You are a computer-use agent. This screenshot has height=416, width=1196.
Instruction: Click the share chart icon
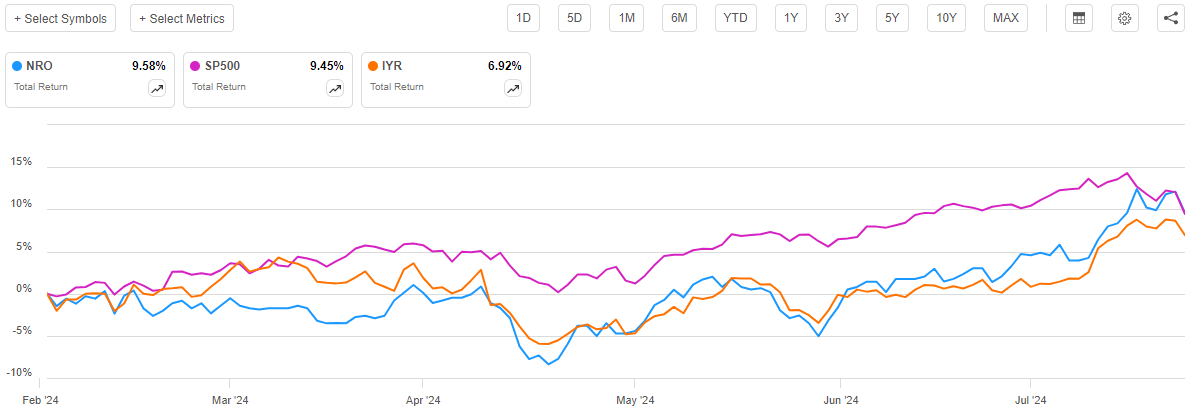(1170, 18)
